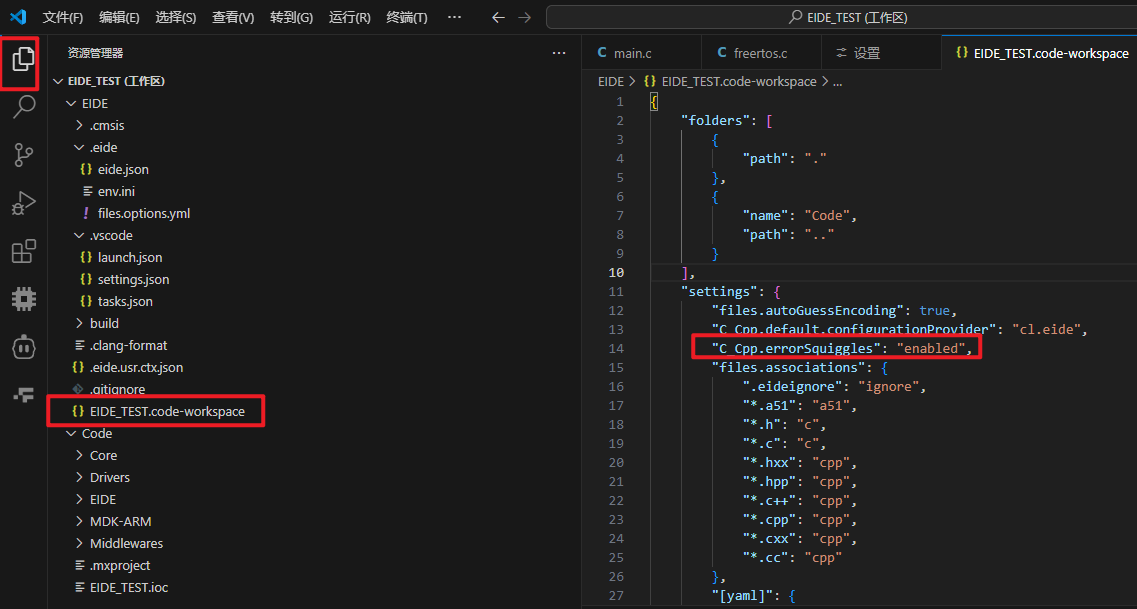Click the breadcrumb trailing ellipsis

[x=837, y=82]
